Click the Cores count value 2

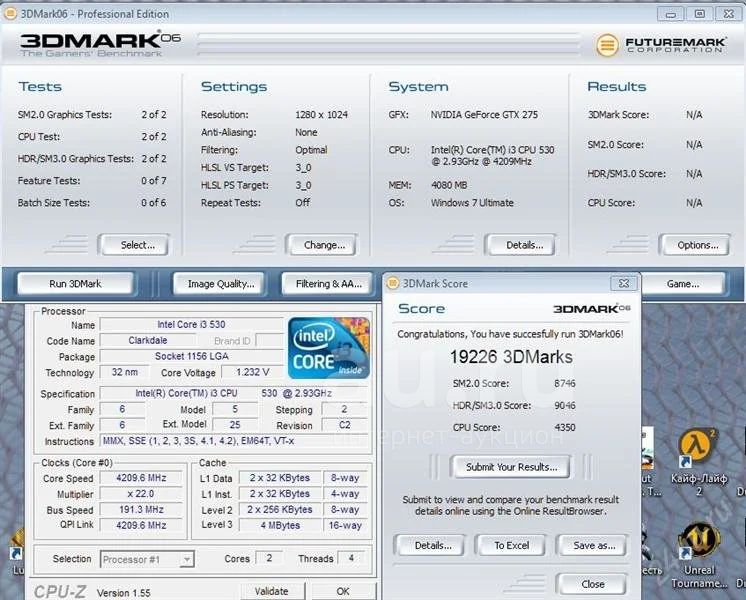269,558
